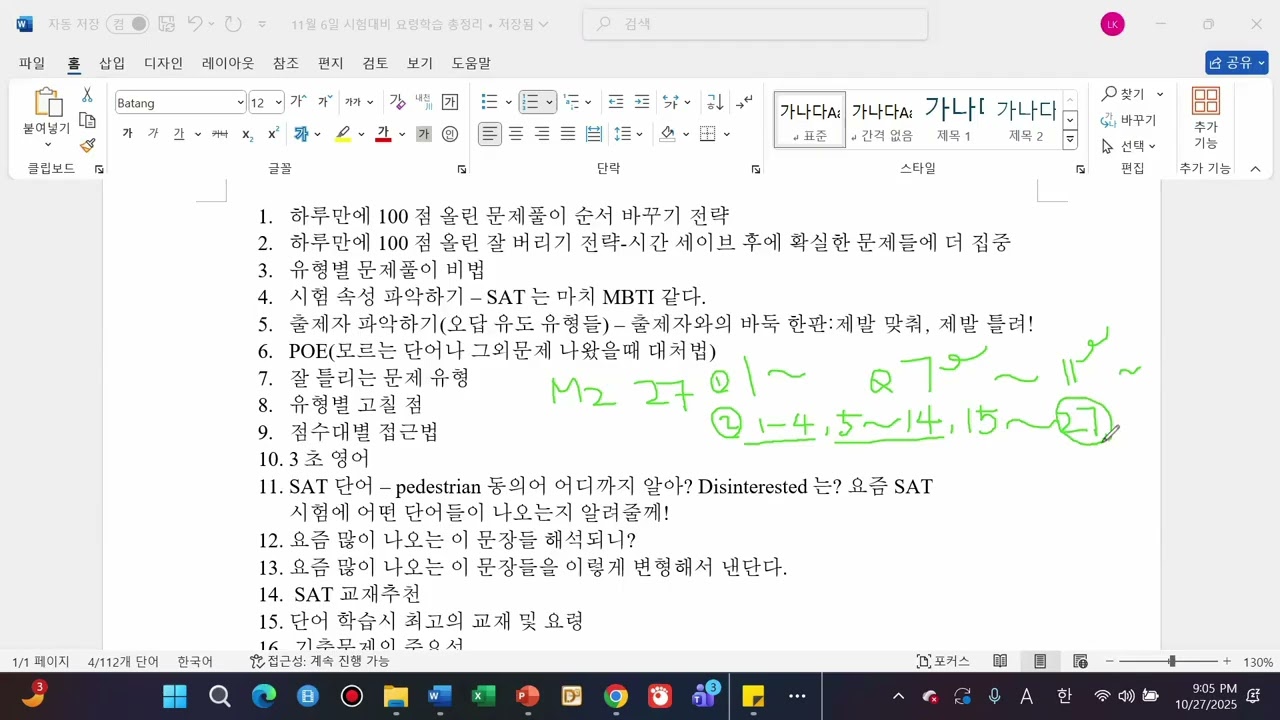The width and height of the screenshot is (1280, 720).
Task: Click decrease indent icon
Action: pos(616,102)
